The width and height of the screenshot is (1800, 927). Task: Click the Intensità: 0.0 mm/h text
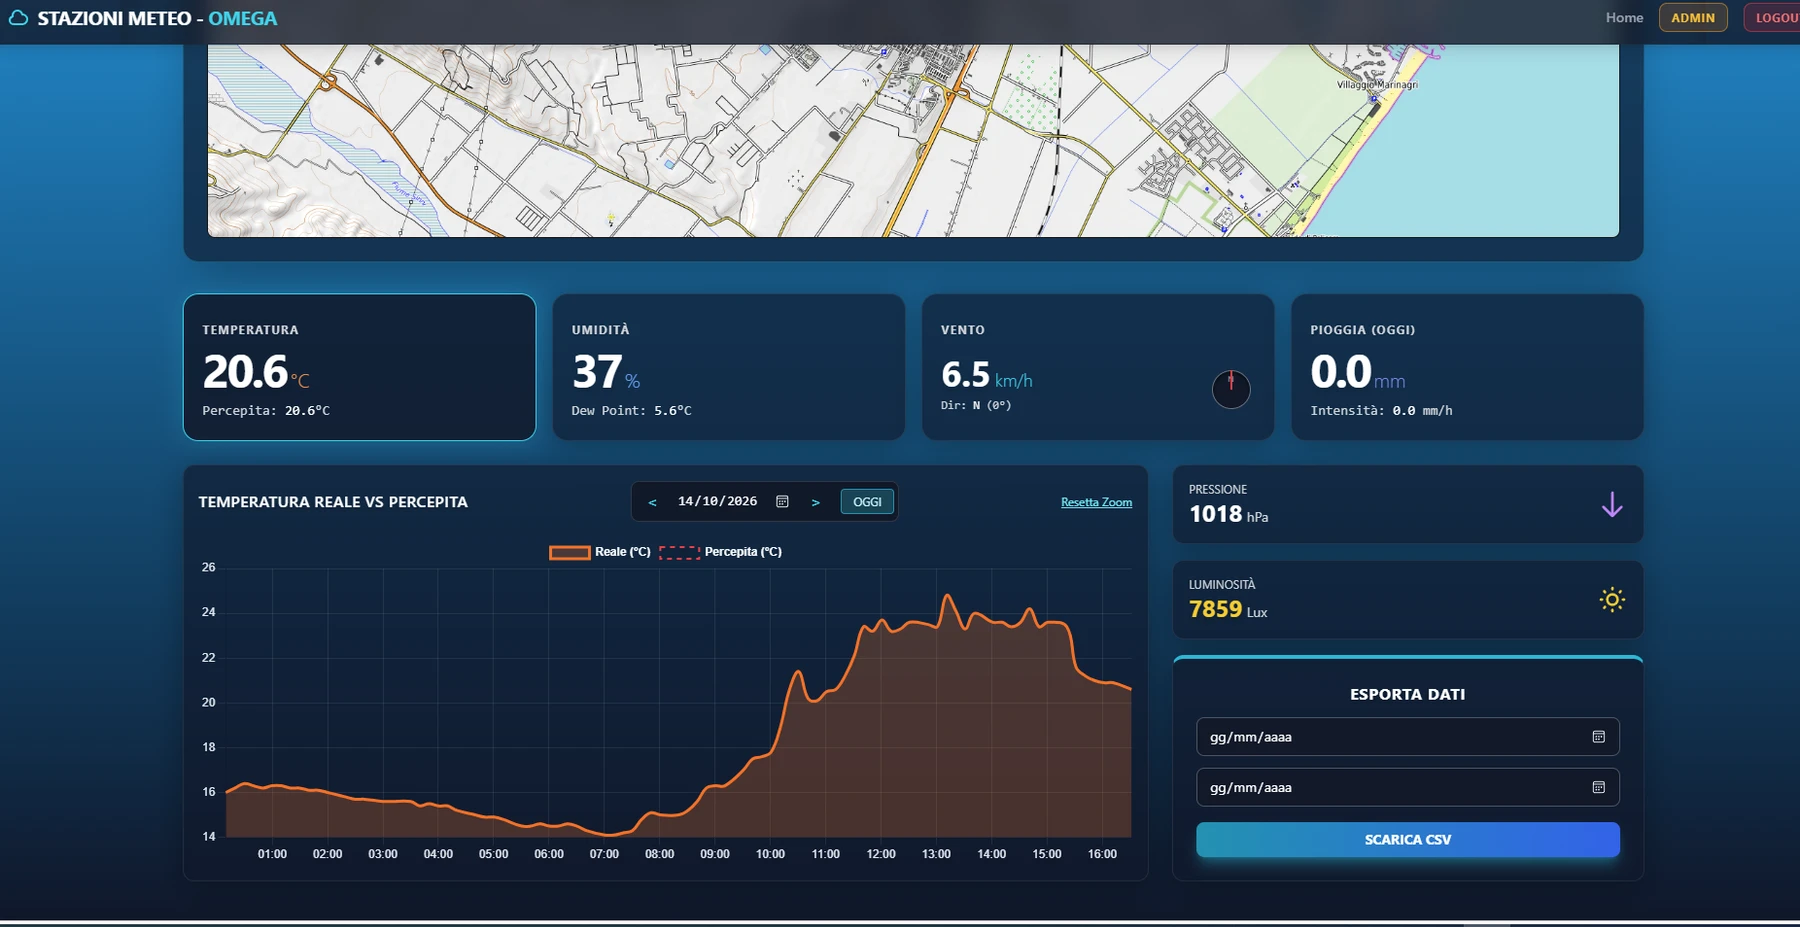(x=1381, y=411)
